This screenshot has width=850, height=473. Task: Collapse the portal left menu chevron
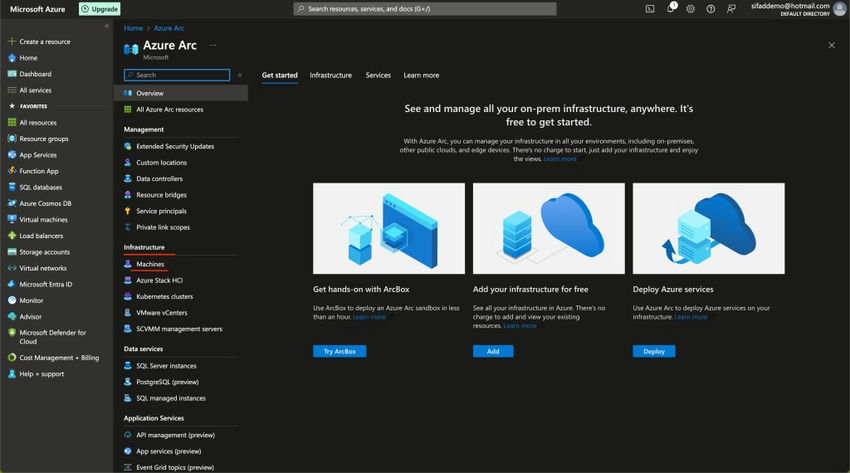[x=106, y=26]
